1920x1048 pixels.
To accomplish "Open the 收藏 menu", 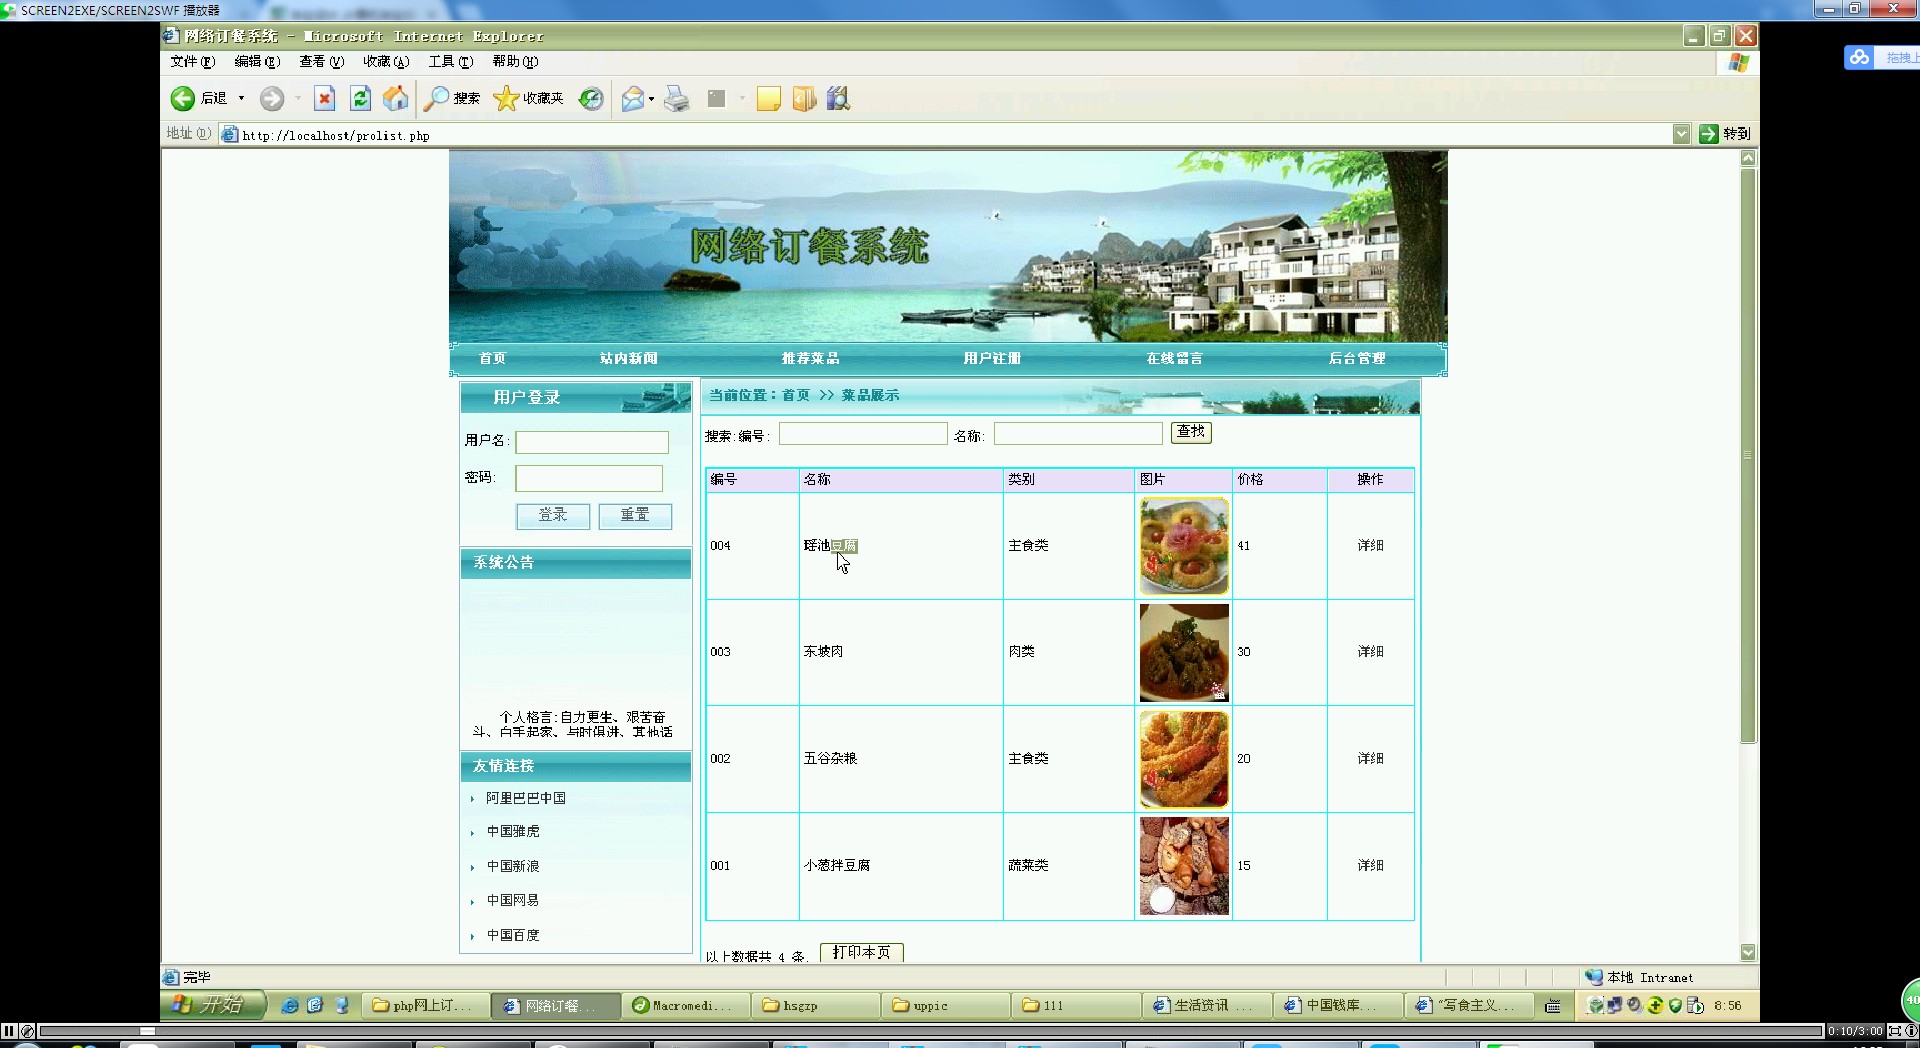I will (386, 61).
